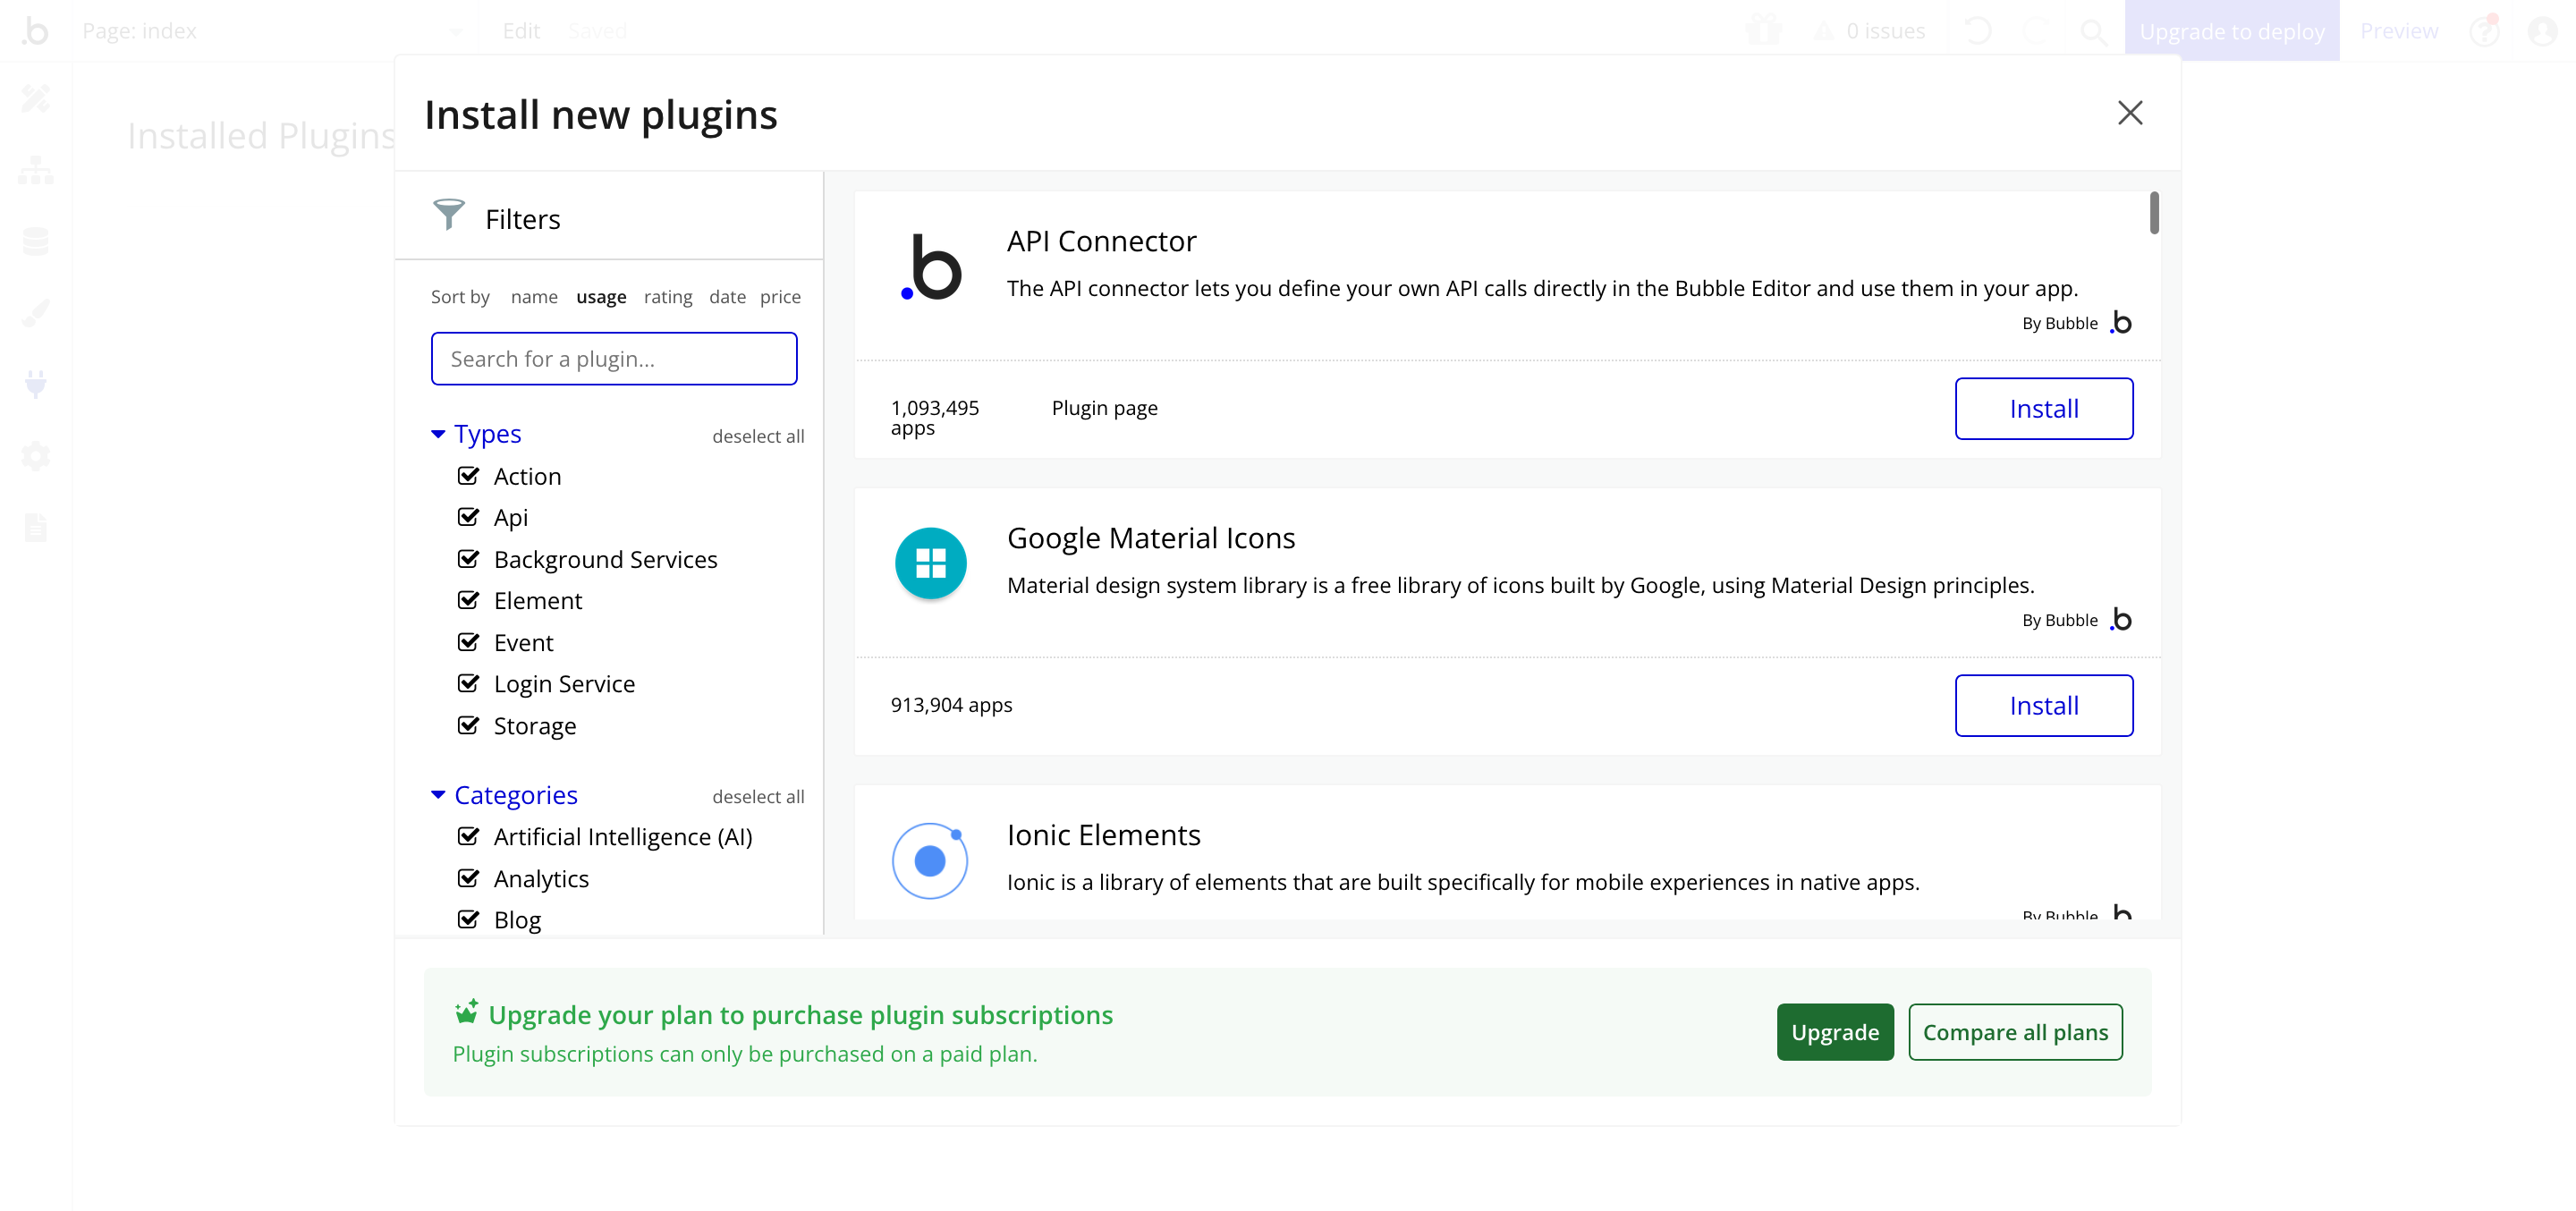Sort plugins by rating
Screen dimensions: 2576x1211
click(x=667, y=297)
